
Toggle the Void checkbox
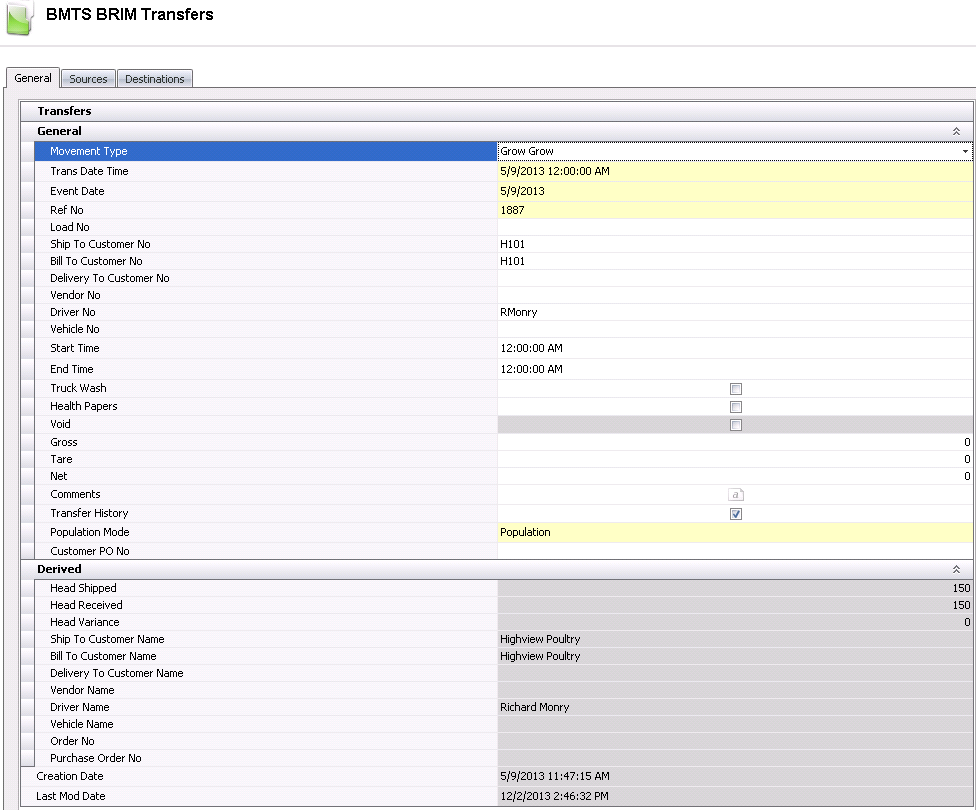tap(735, 425)
